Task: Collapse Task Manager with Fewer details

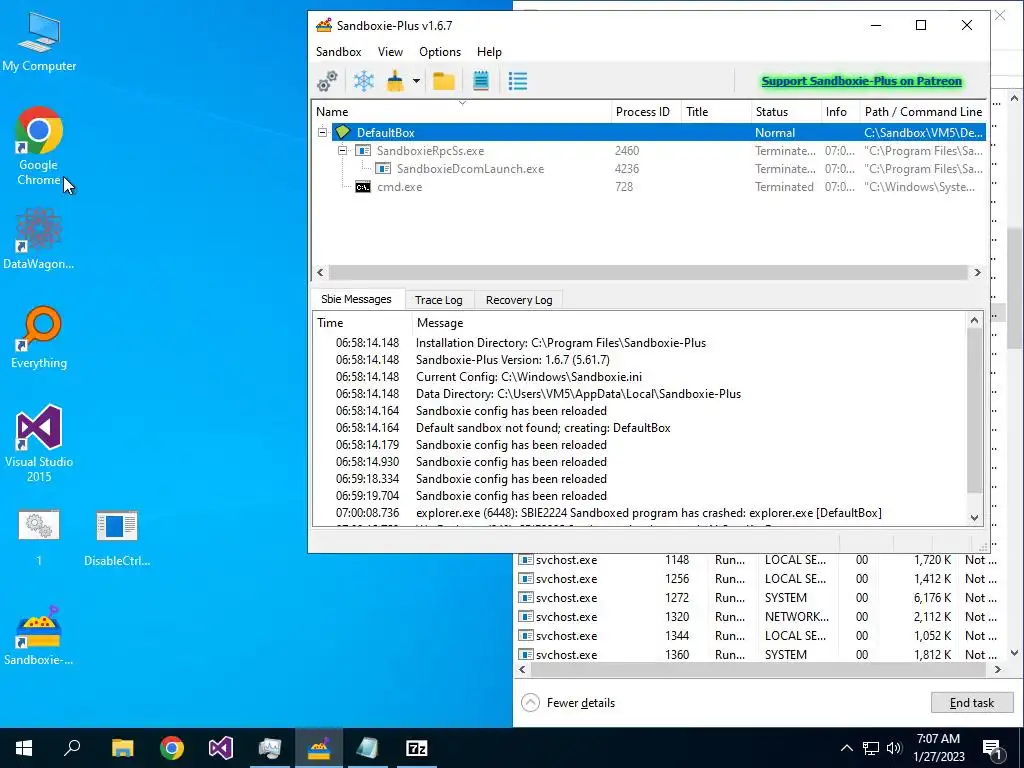Action: point(568,703)
